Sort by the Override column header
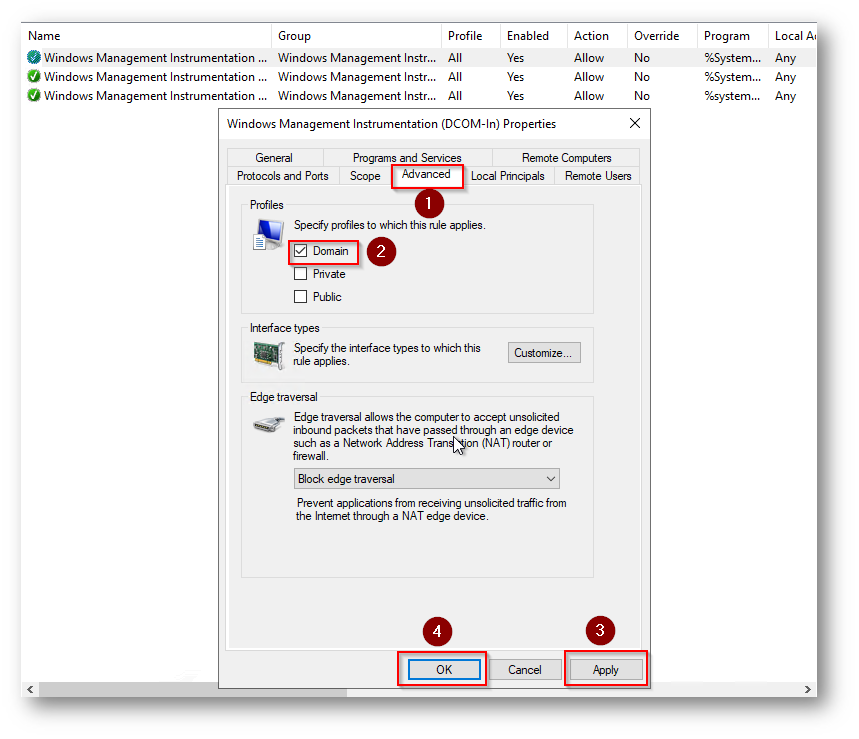This screenshot has width=859, height=739. tap(662, 36)
